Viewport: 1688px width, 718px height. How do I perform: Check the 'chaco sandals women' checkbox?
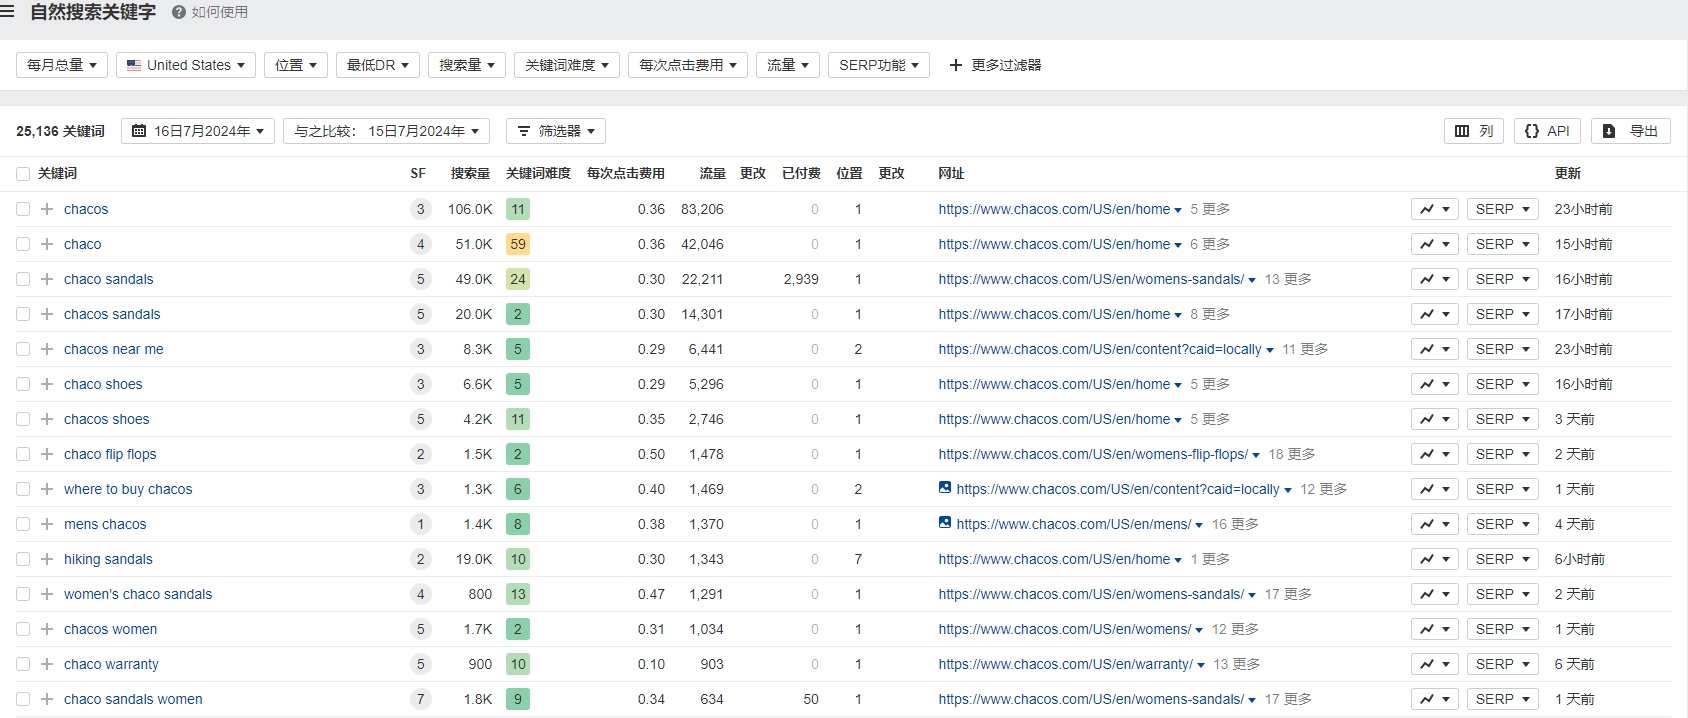[23, 699]
